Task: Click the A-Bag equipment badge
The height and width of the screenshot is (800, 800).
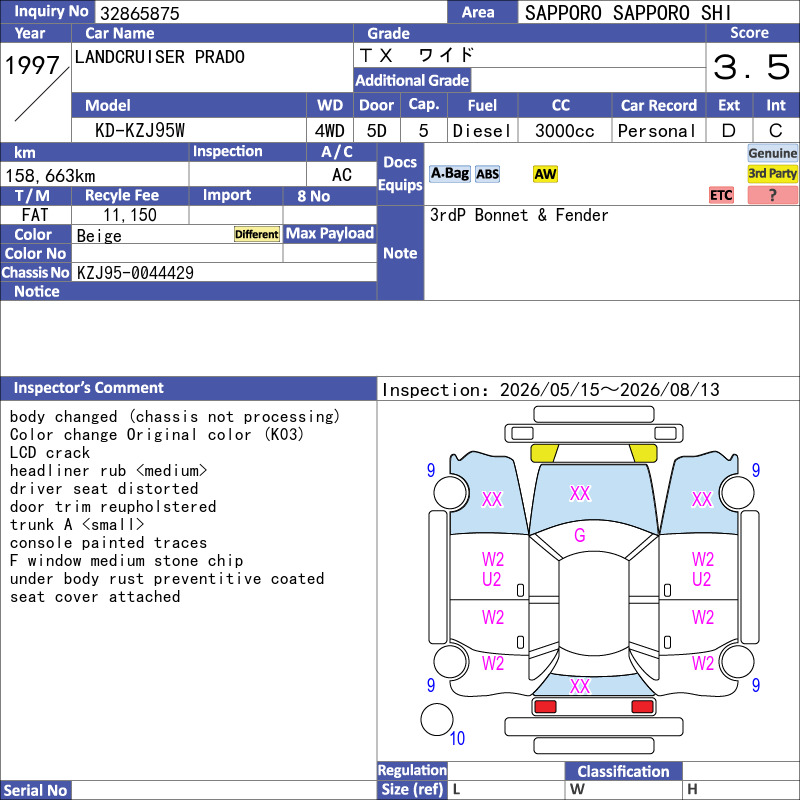Action: coord(449,174)
